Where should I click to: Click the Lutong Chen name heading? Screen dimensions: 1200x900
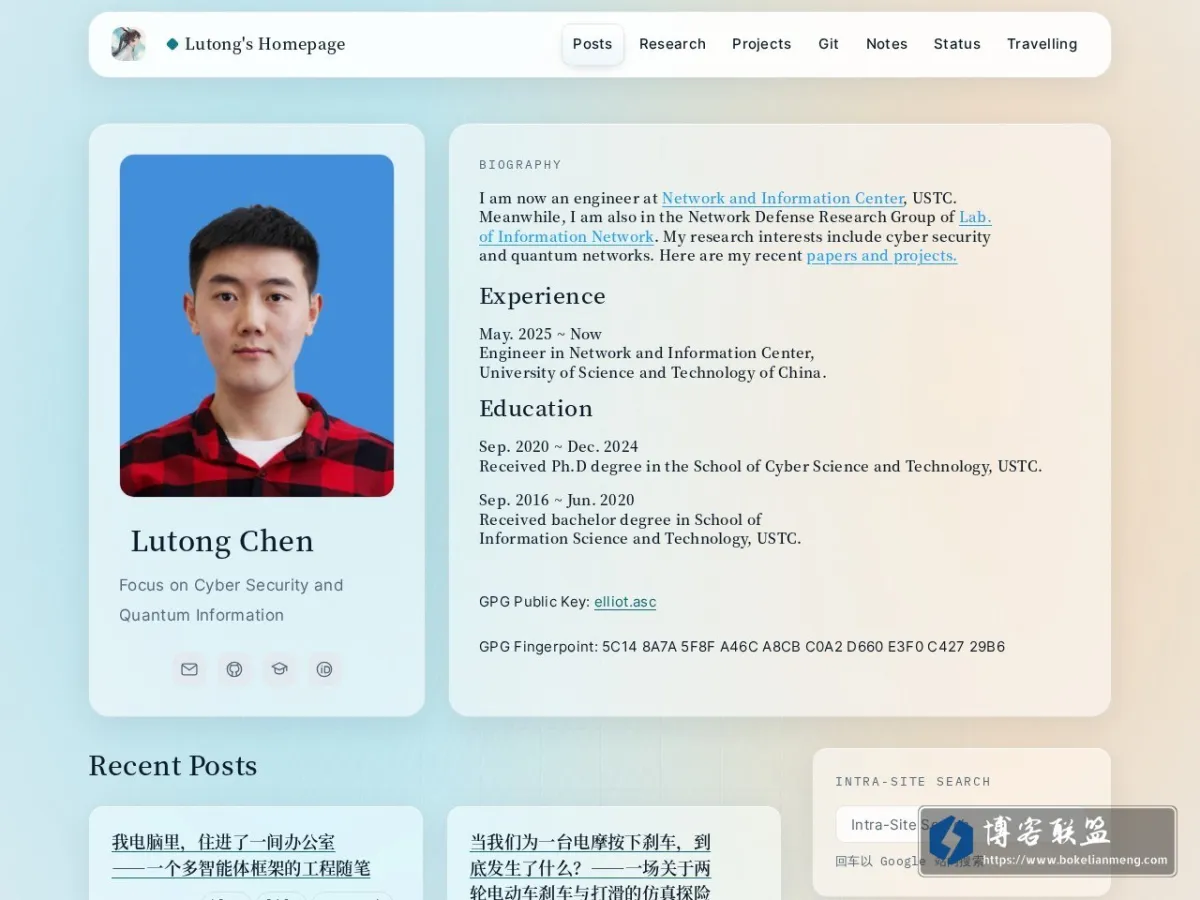click(222, 541)
